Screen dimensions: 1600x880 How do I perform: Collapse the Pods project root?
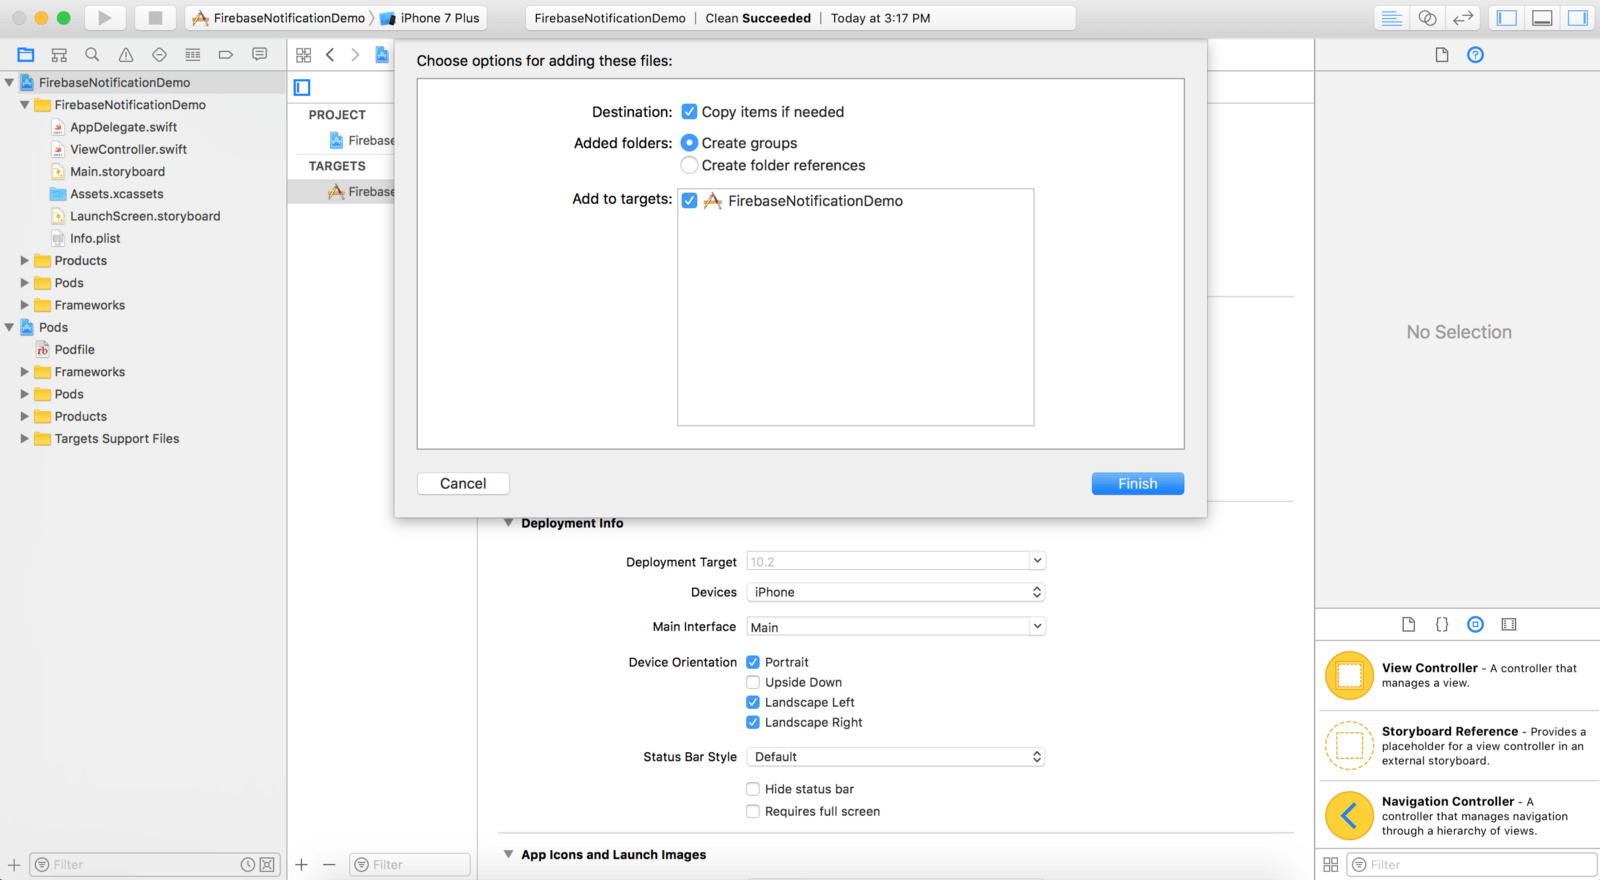[x=9, y=327]
